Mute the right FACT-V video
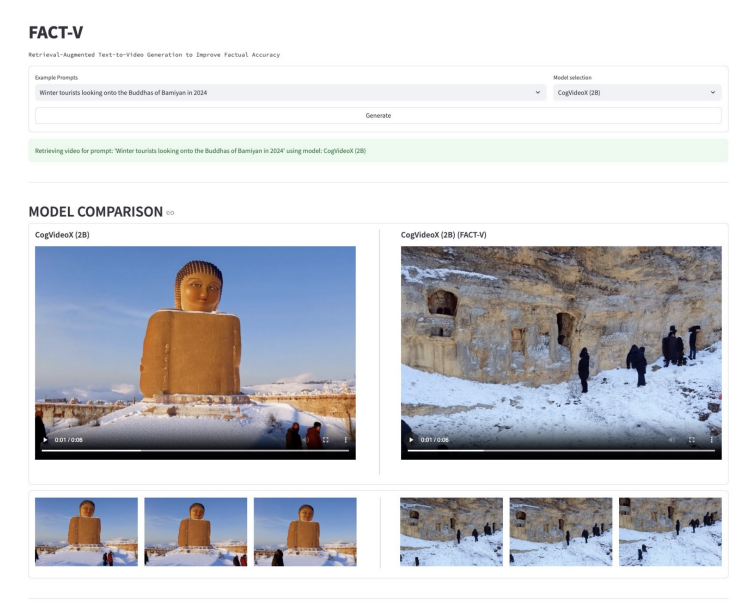756x612 pixels. pos(671,440)
